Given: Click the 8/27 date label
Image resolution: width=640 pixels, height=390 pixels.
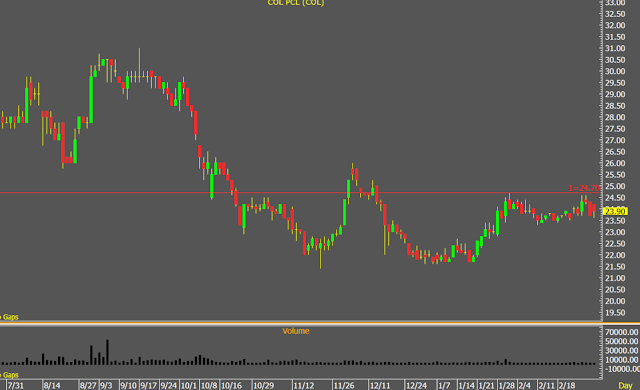Looking at the screenshot, I should pyautogui.click(x=88, y=386).
